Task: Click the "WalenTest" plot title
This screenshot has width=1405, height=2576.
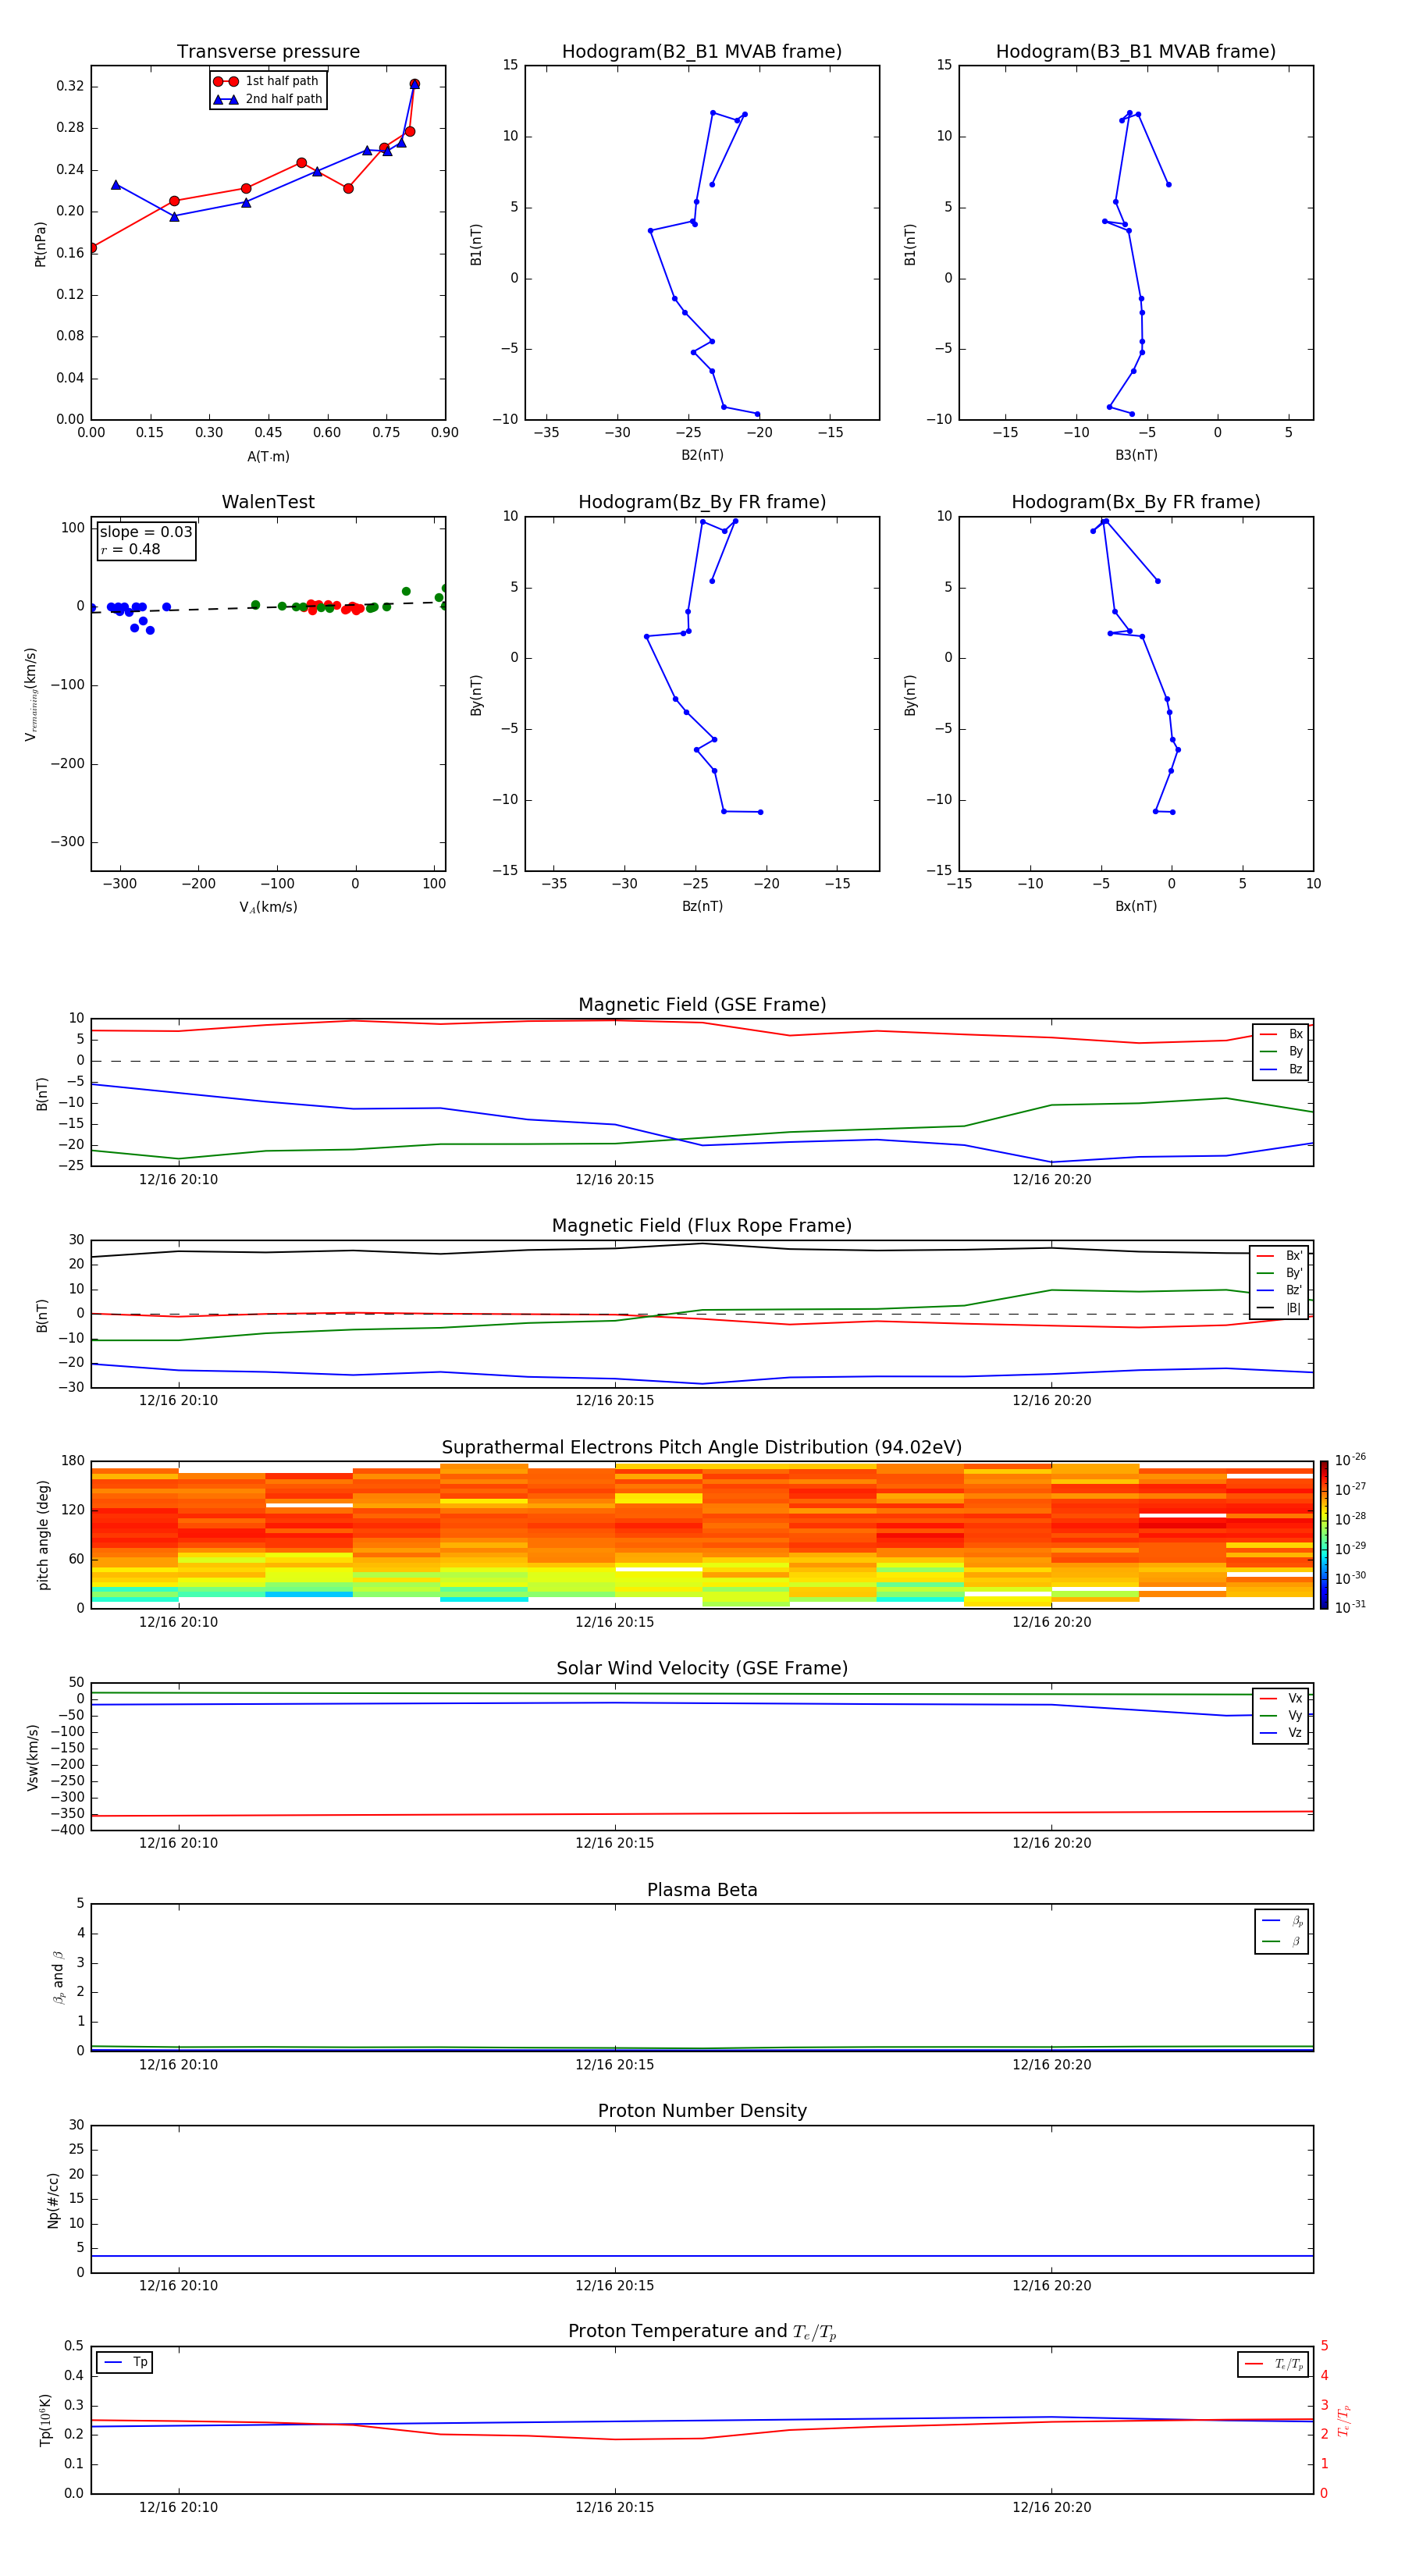Action: [268, 502]
